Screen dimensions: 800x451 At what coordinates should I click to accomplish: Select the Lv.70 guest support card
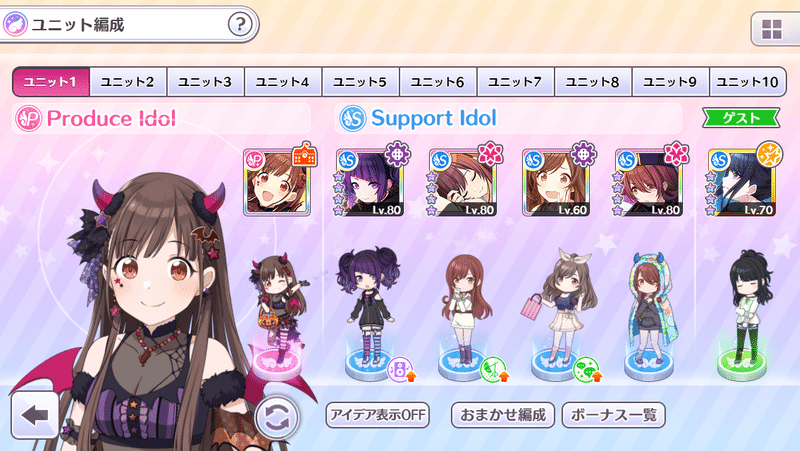(742, 182)
